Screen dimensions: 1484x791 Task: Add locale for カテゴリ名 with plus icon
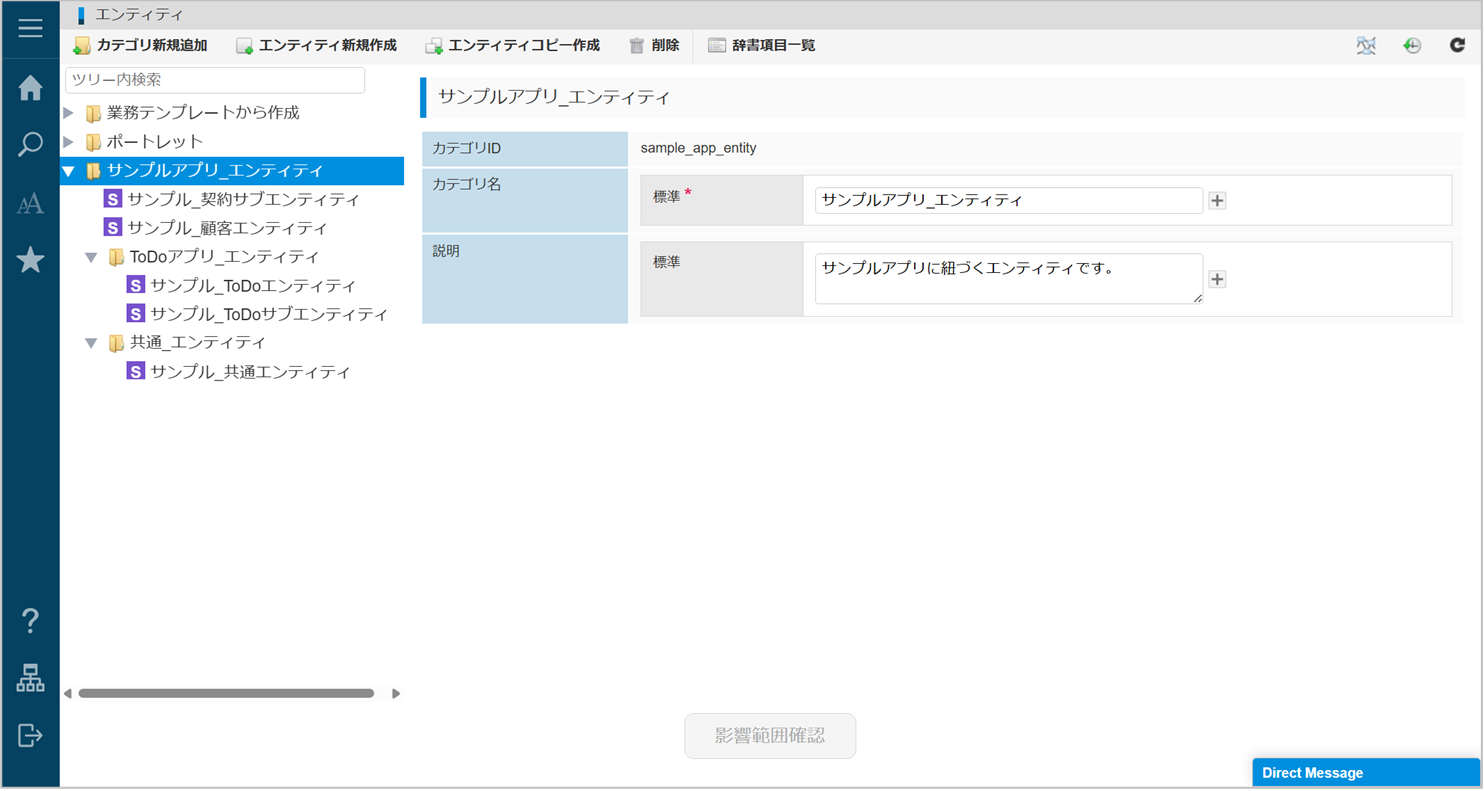coord(1217,201)
